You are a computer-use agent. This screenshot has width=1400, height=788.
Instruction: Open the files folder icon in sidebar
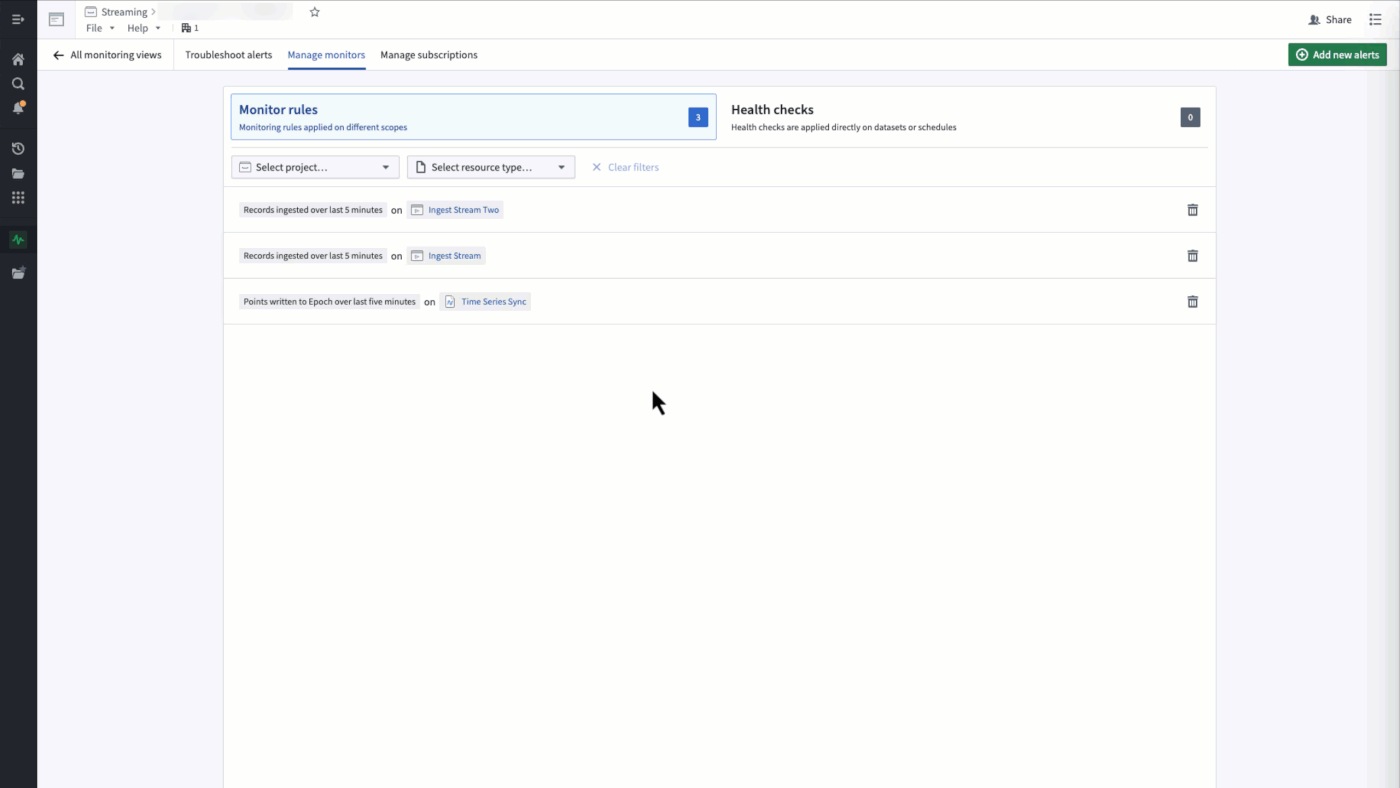pyautogui.click(x=18, y=173)
